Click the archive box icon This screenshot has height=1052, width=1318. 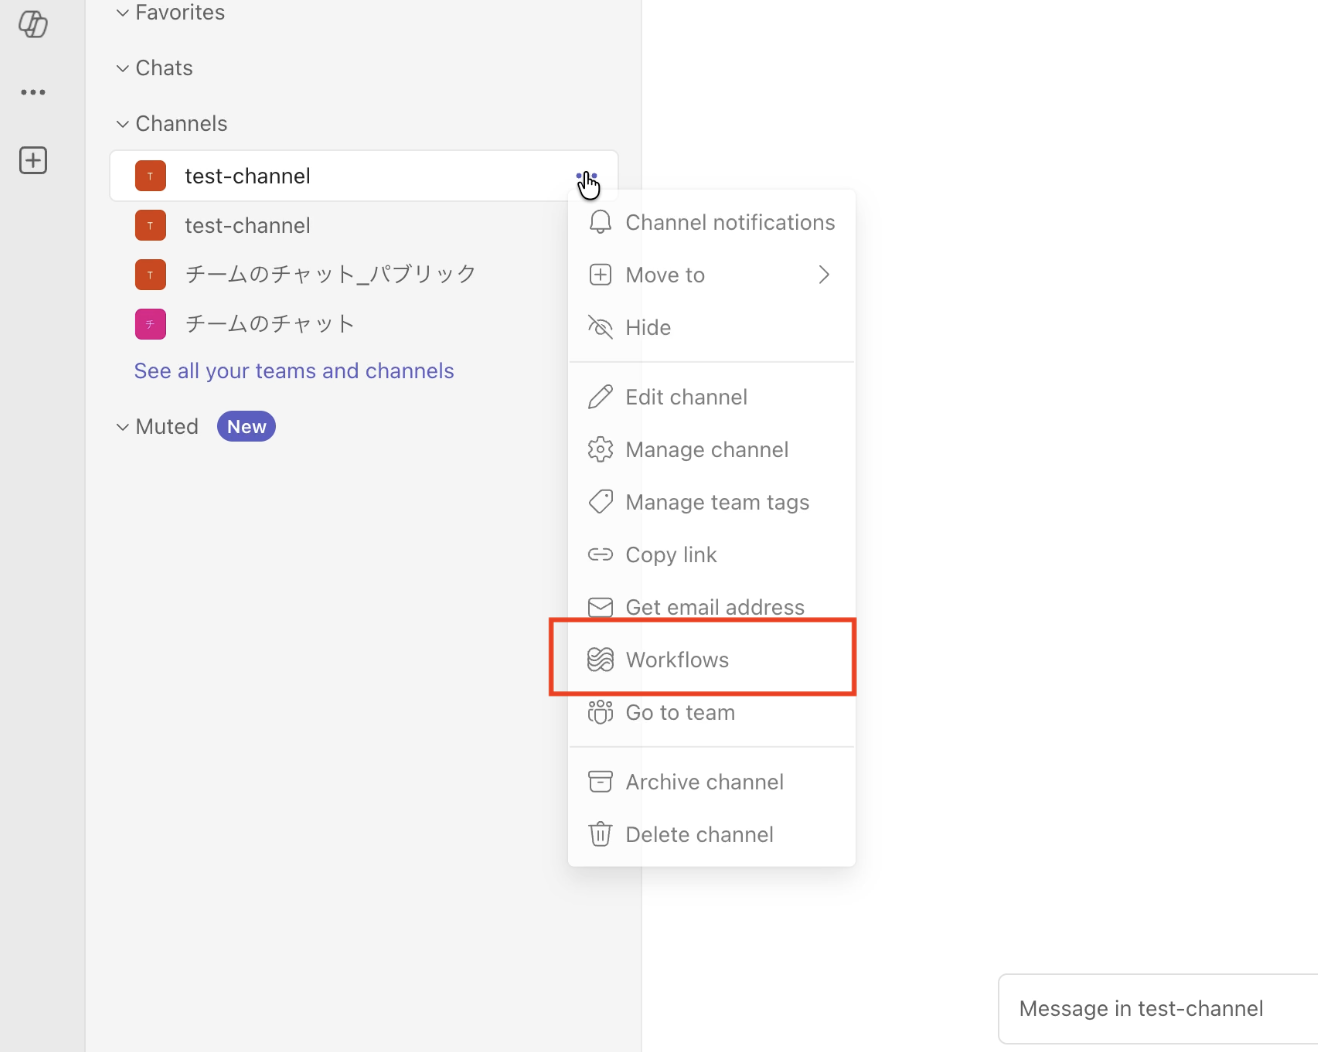click(600, 782)
